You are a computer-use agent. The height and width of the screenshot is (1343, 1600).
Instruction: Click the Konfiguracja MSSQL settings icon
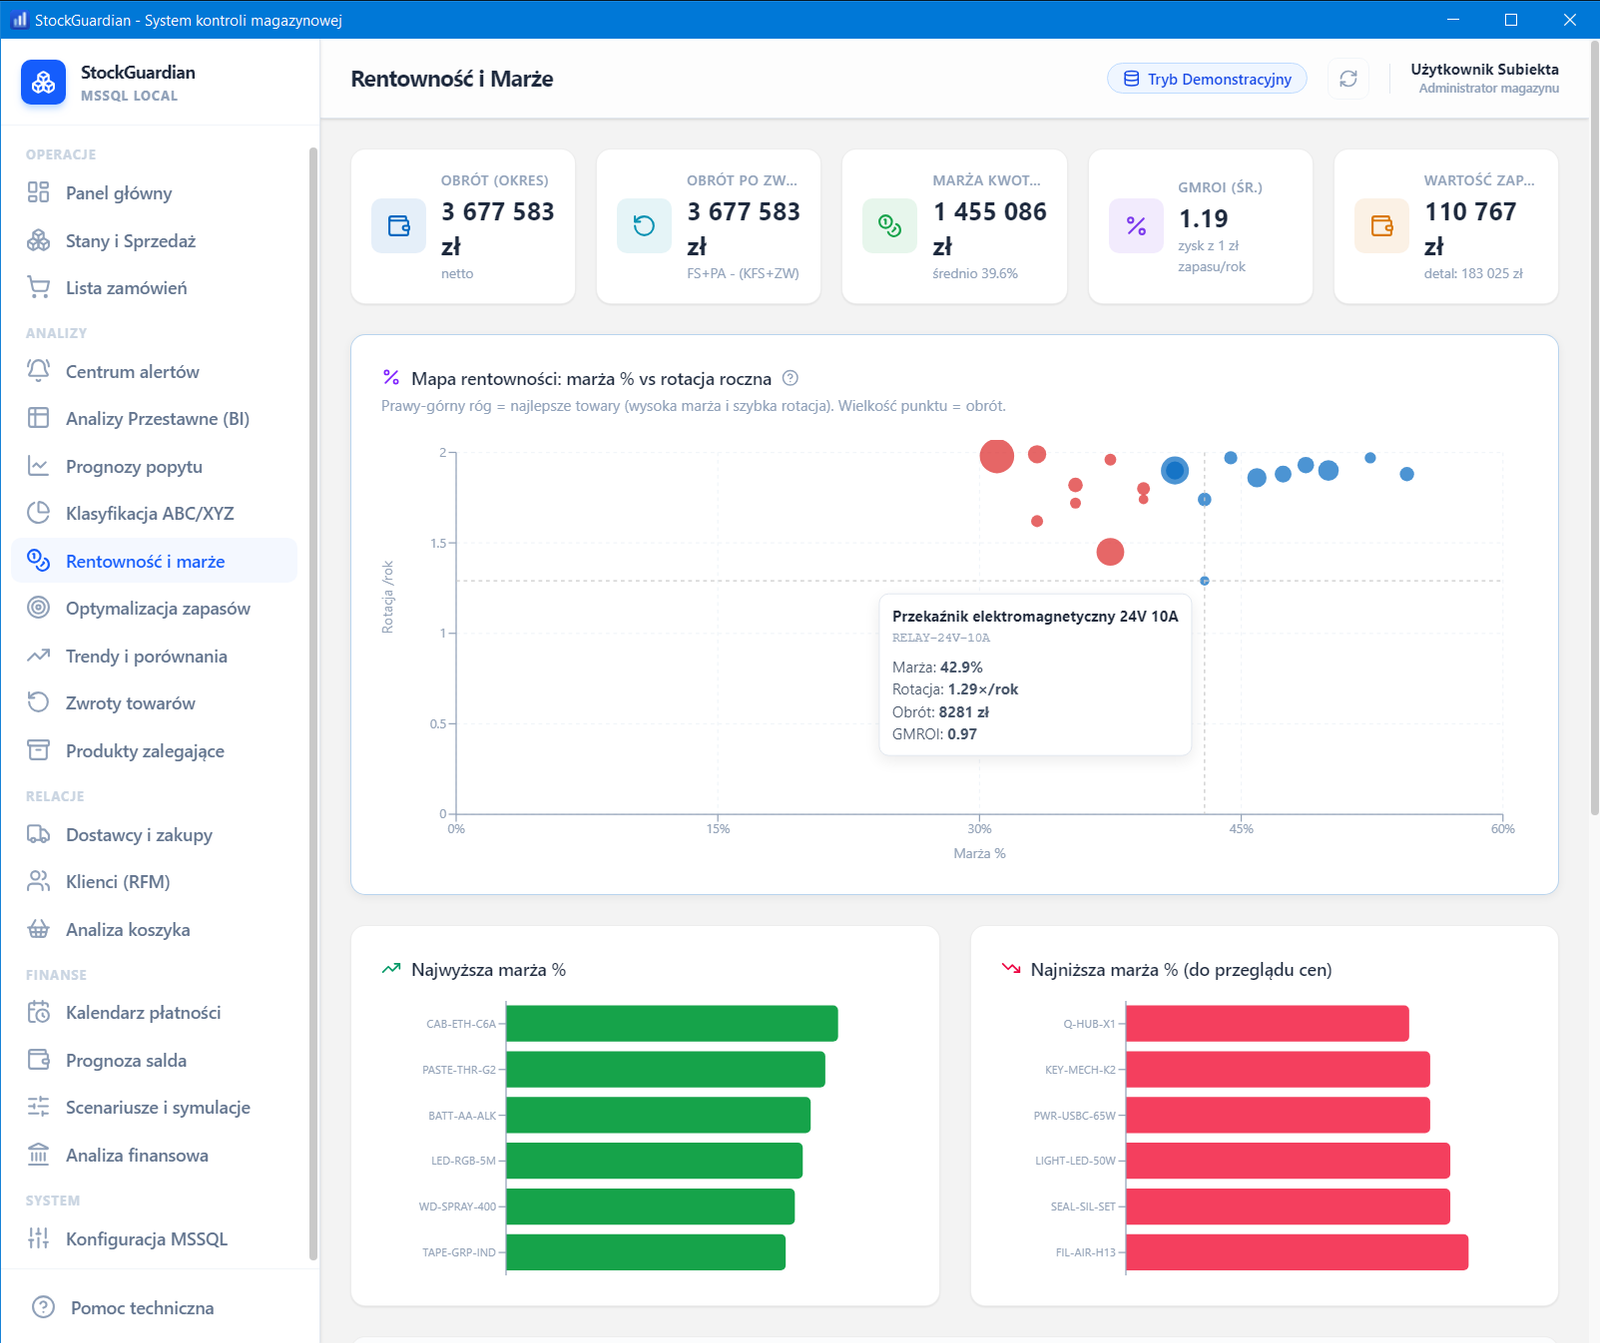[x=38, y=1239]
